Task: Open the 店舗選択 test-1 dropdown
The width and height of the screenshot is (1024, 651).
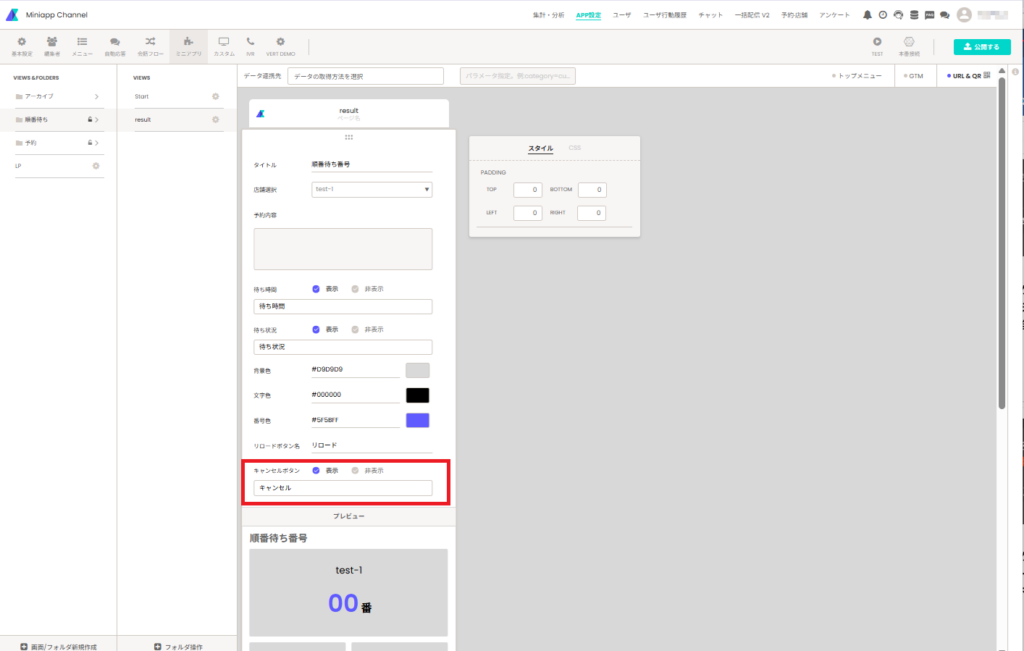Action: pyautogui.click(x=371, y=189)
